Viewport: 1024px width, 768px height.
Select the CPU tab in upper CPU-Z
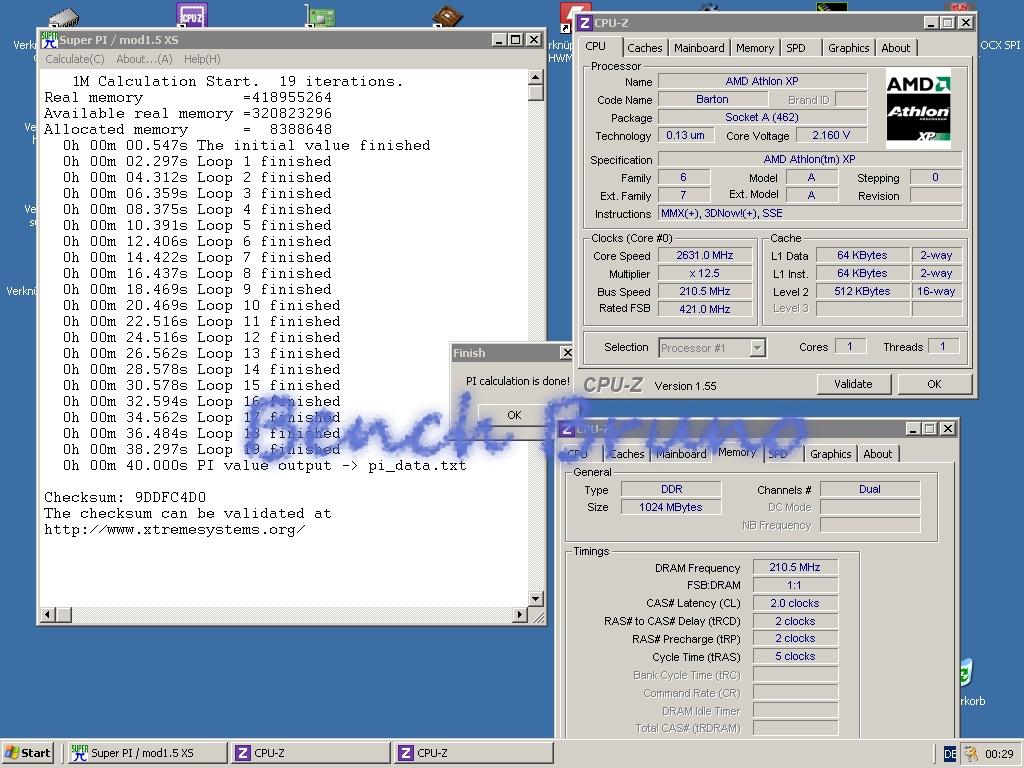pyautogui.click(x=596, y=46)
